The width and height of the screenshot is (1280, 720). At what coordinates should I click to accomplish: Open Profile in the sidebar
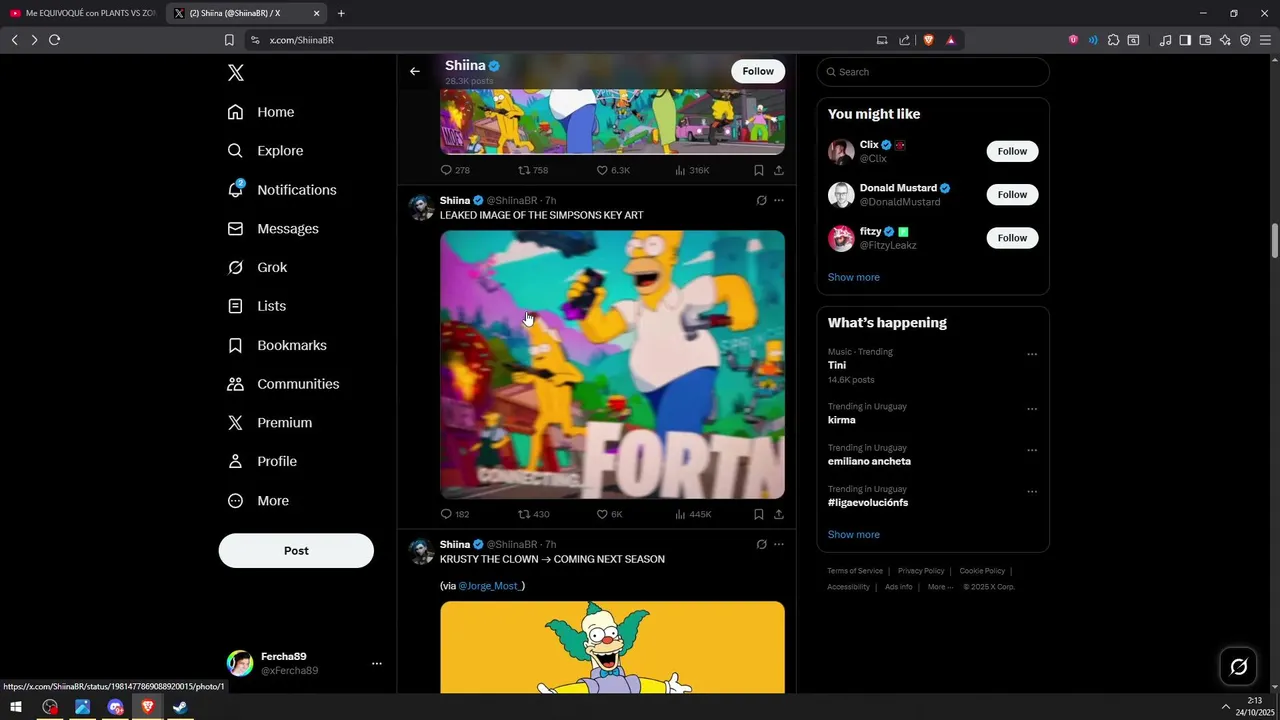click(x=262, y=461)
